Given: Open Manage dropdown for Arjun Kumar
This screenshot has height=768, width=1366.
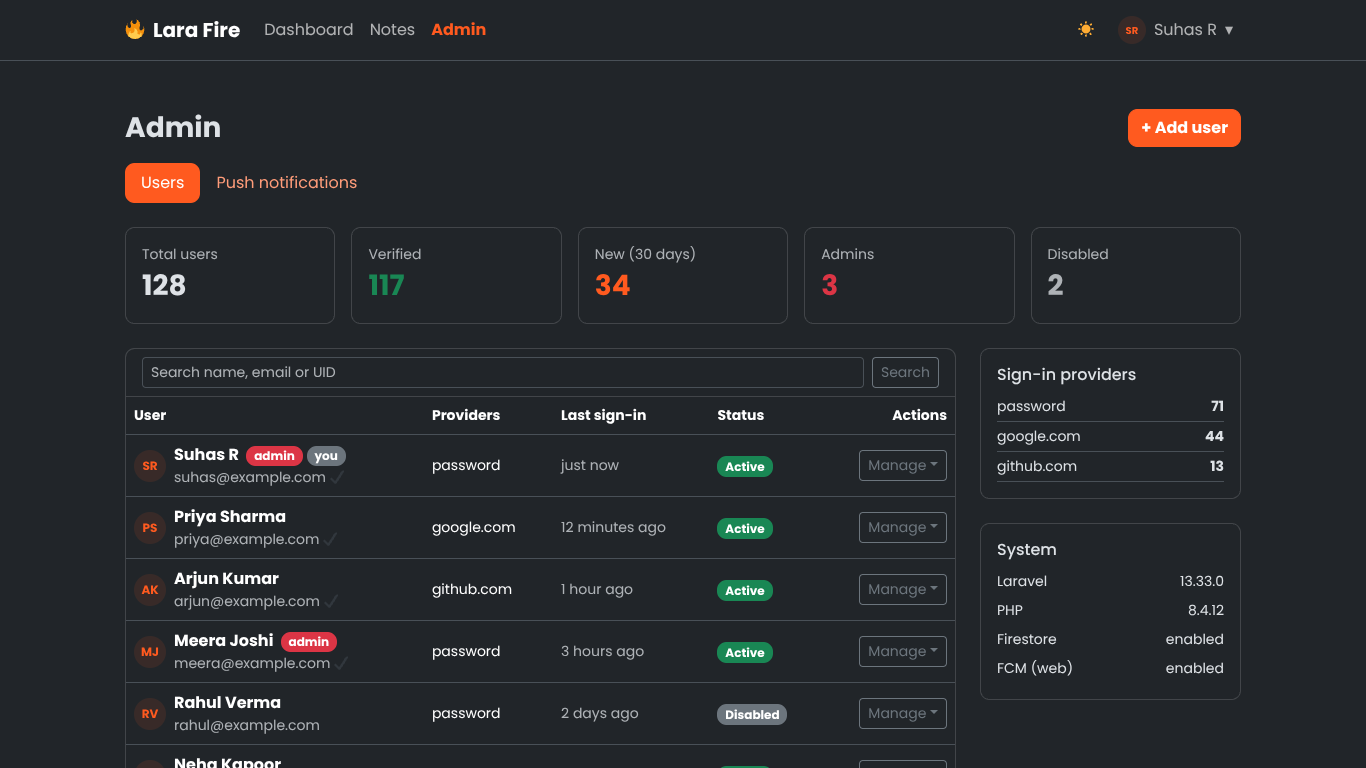Looking at the screenshot, I should [x=902, y=590].
